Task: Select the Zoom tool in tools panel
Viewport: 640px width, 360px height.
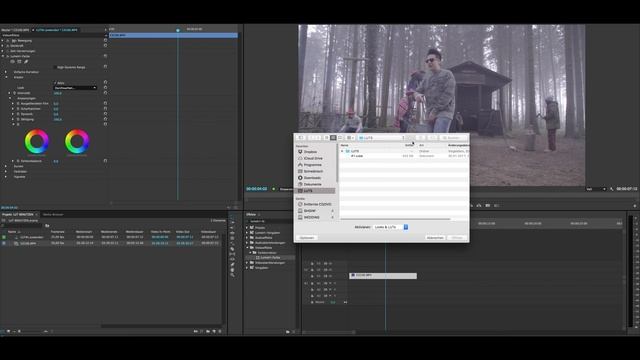Action: (x=232, y=275)
